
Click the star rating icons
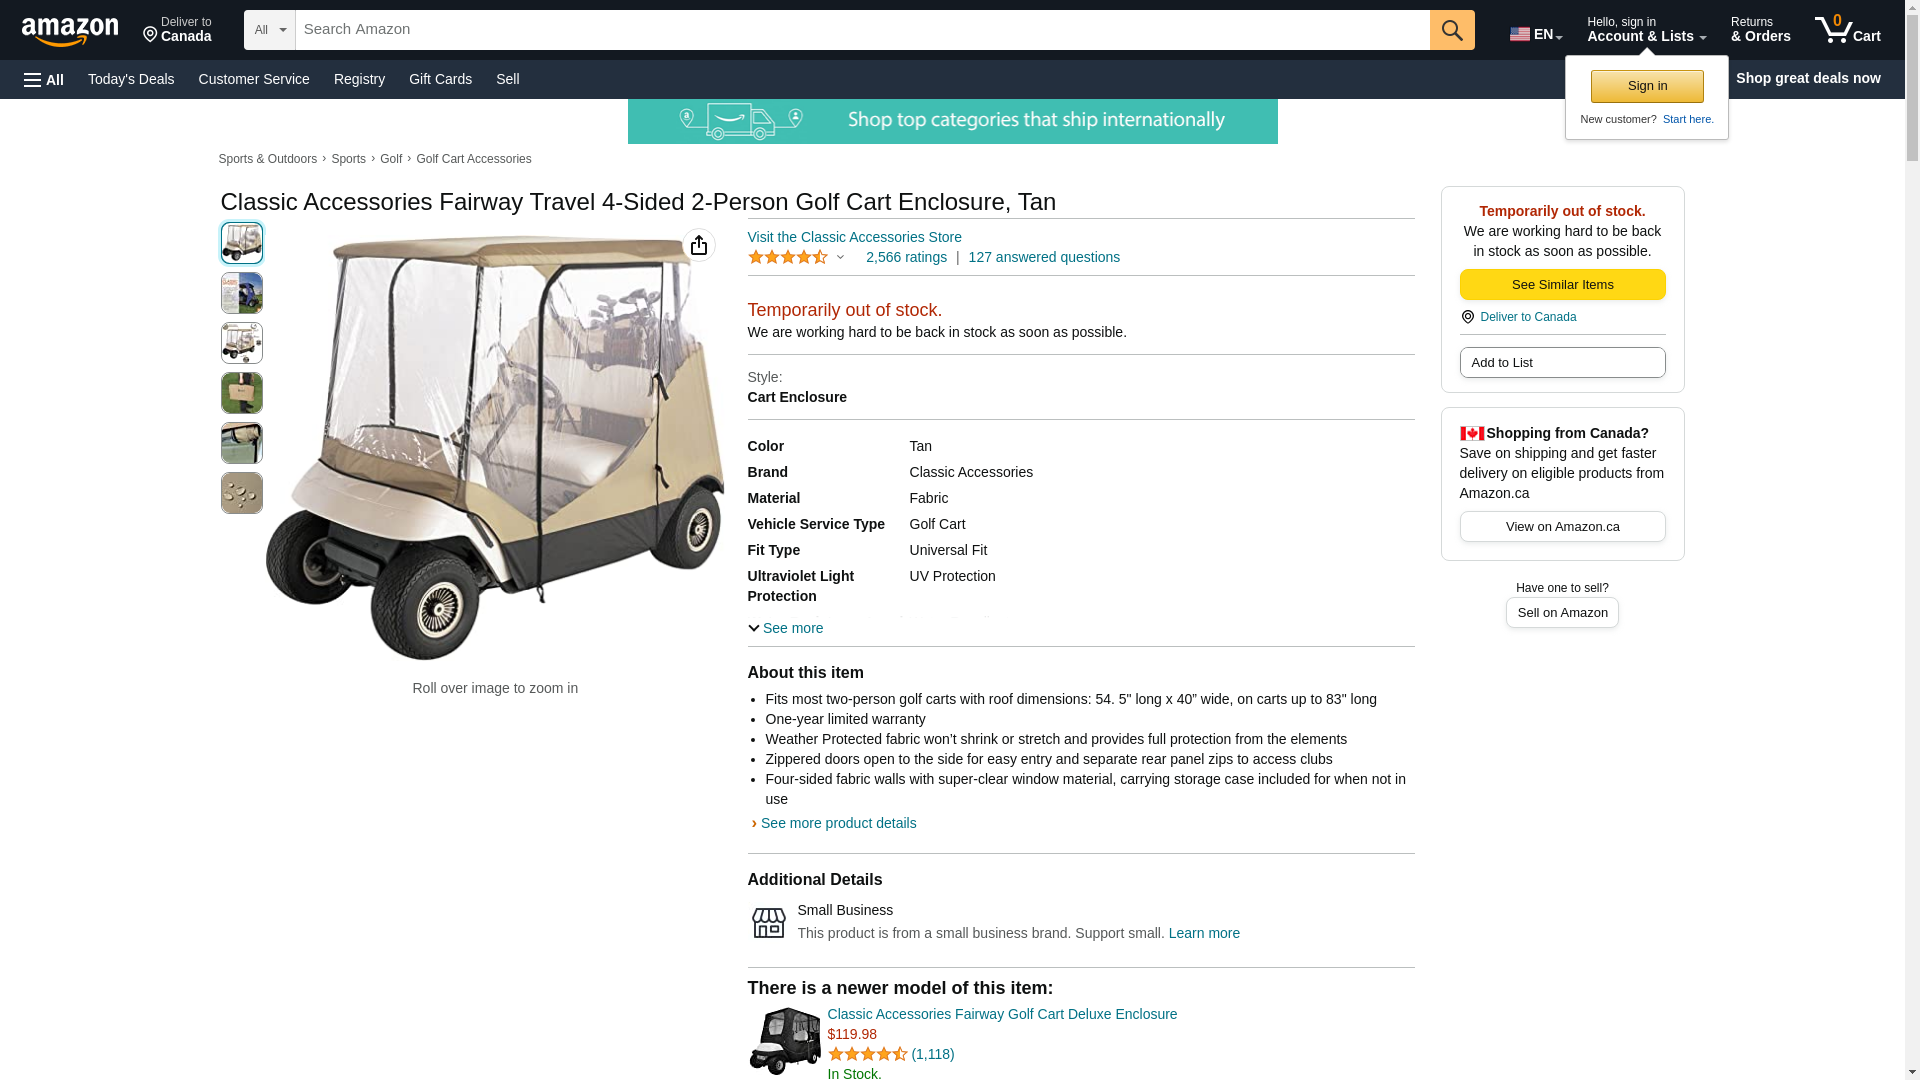point(788,257)
